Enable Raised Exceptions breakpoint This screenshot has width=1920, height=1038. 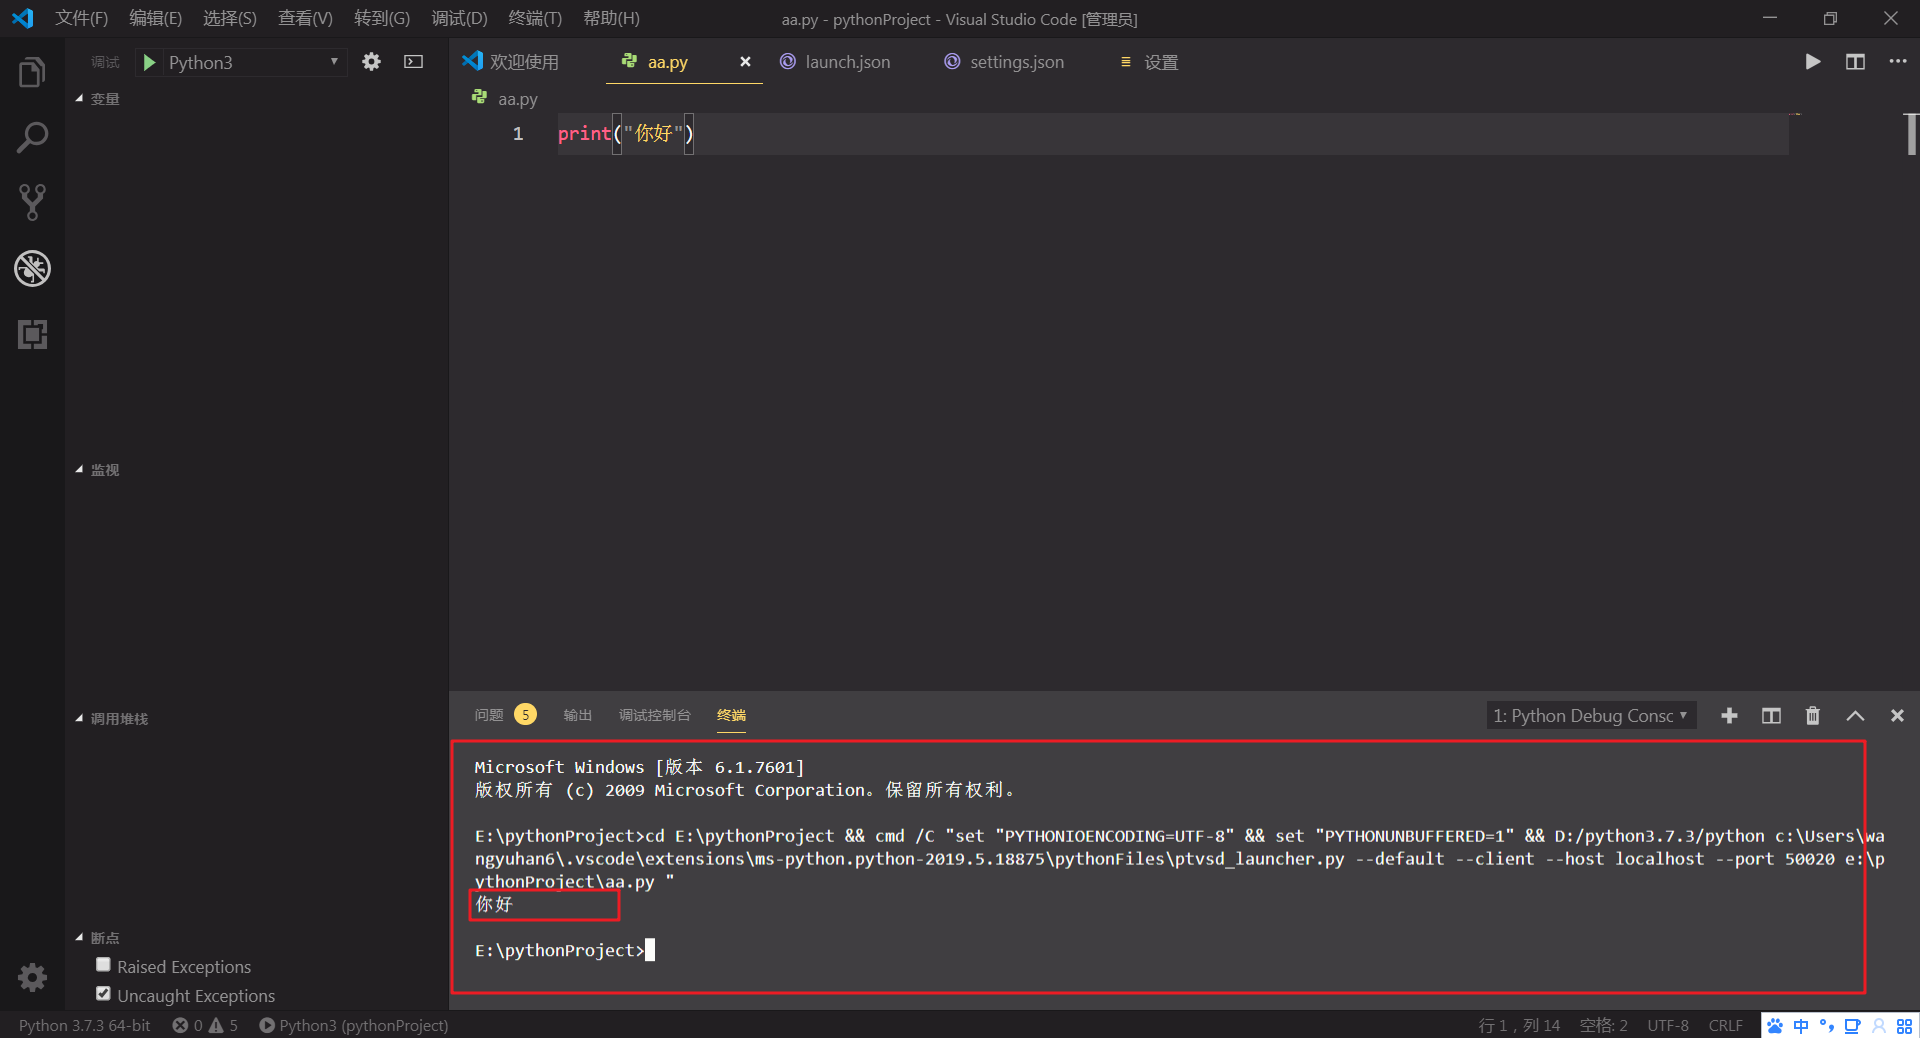click(x=103, y=965)
